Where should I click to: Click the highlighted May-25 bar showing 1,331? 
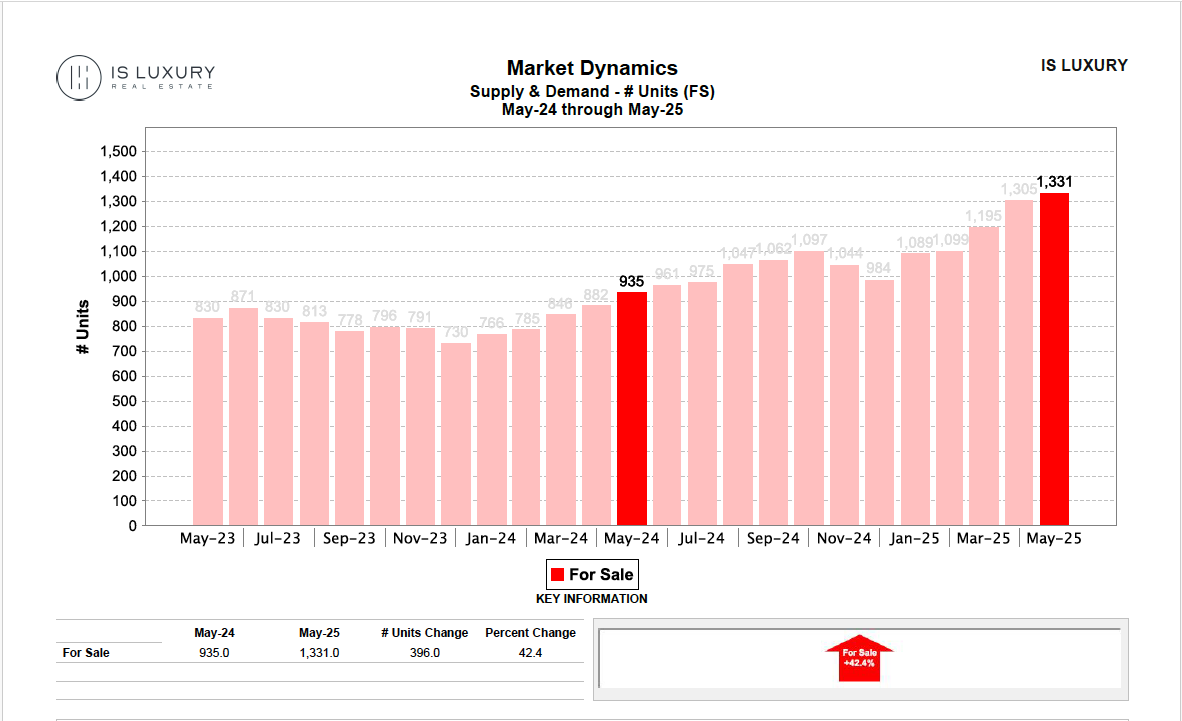point(1054,360)
